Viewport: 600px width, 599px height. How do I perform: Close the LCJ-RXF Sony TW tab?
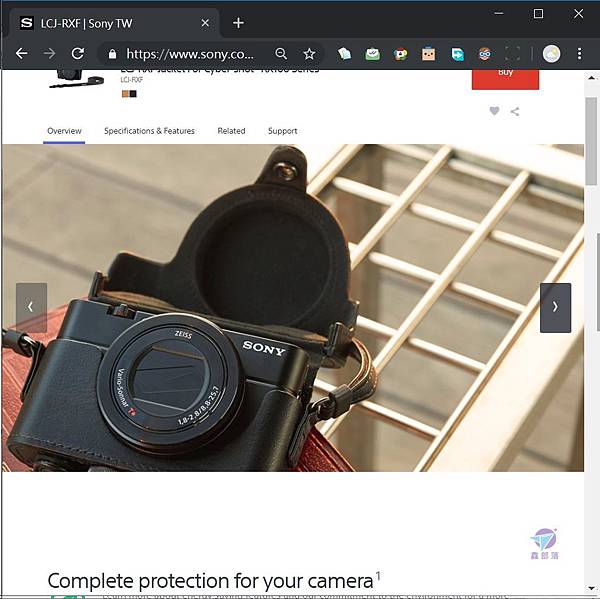pyautogui.click(x=205, y=23)
